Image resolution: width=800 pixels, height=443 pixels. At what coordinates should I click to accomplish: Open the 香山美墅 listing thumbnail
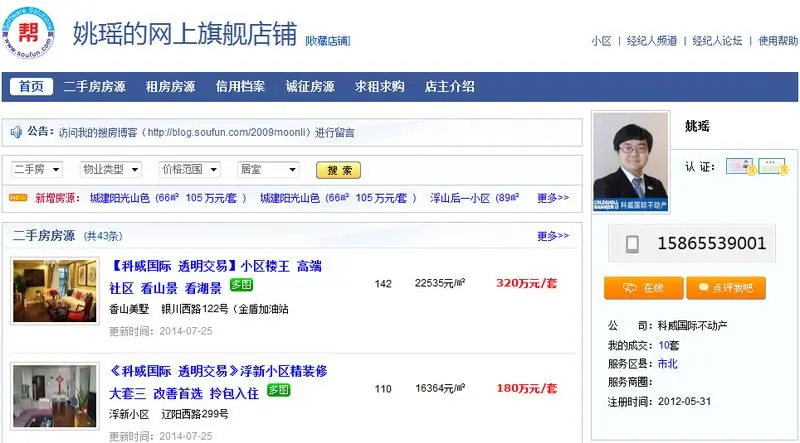tap(55, 290)
